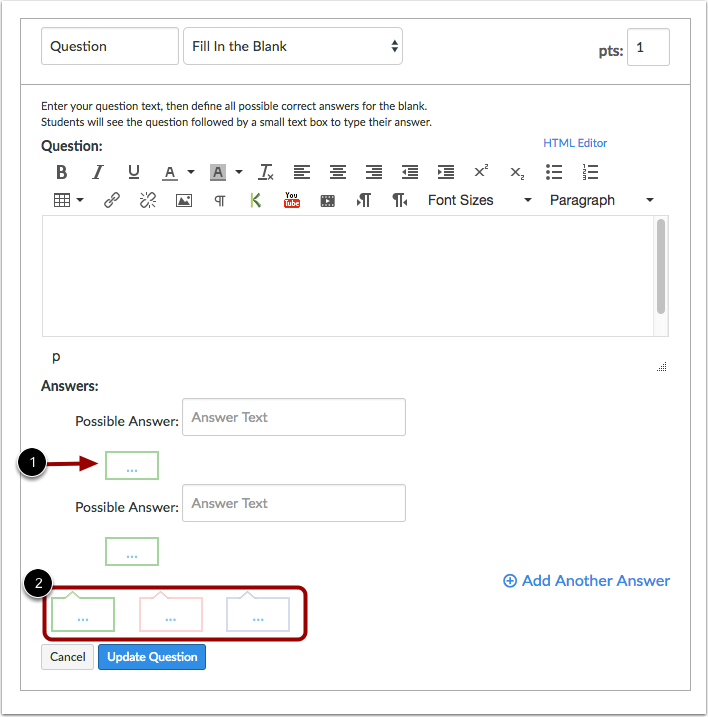Click the Question name field
This screenshot has width=708, height=717.
pyautogui.click(x=110, y=46)
